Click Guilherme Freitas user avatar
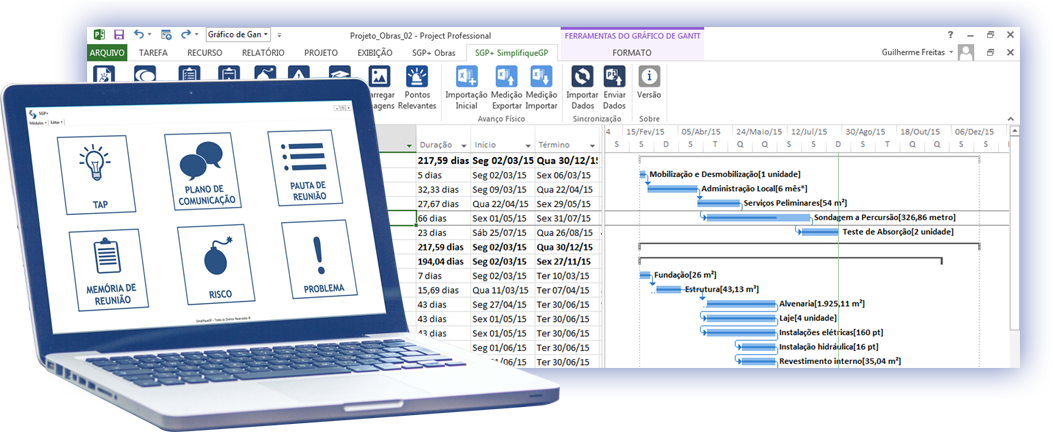The height and width of the screenshot is (432, 1053). [x=966, y=52]
